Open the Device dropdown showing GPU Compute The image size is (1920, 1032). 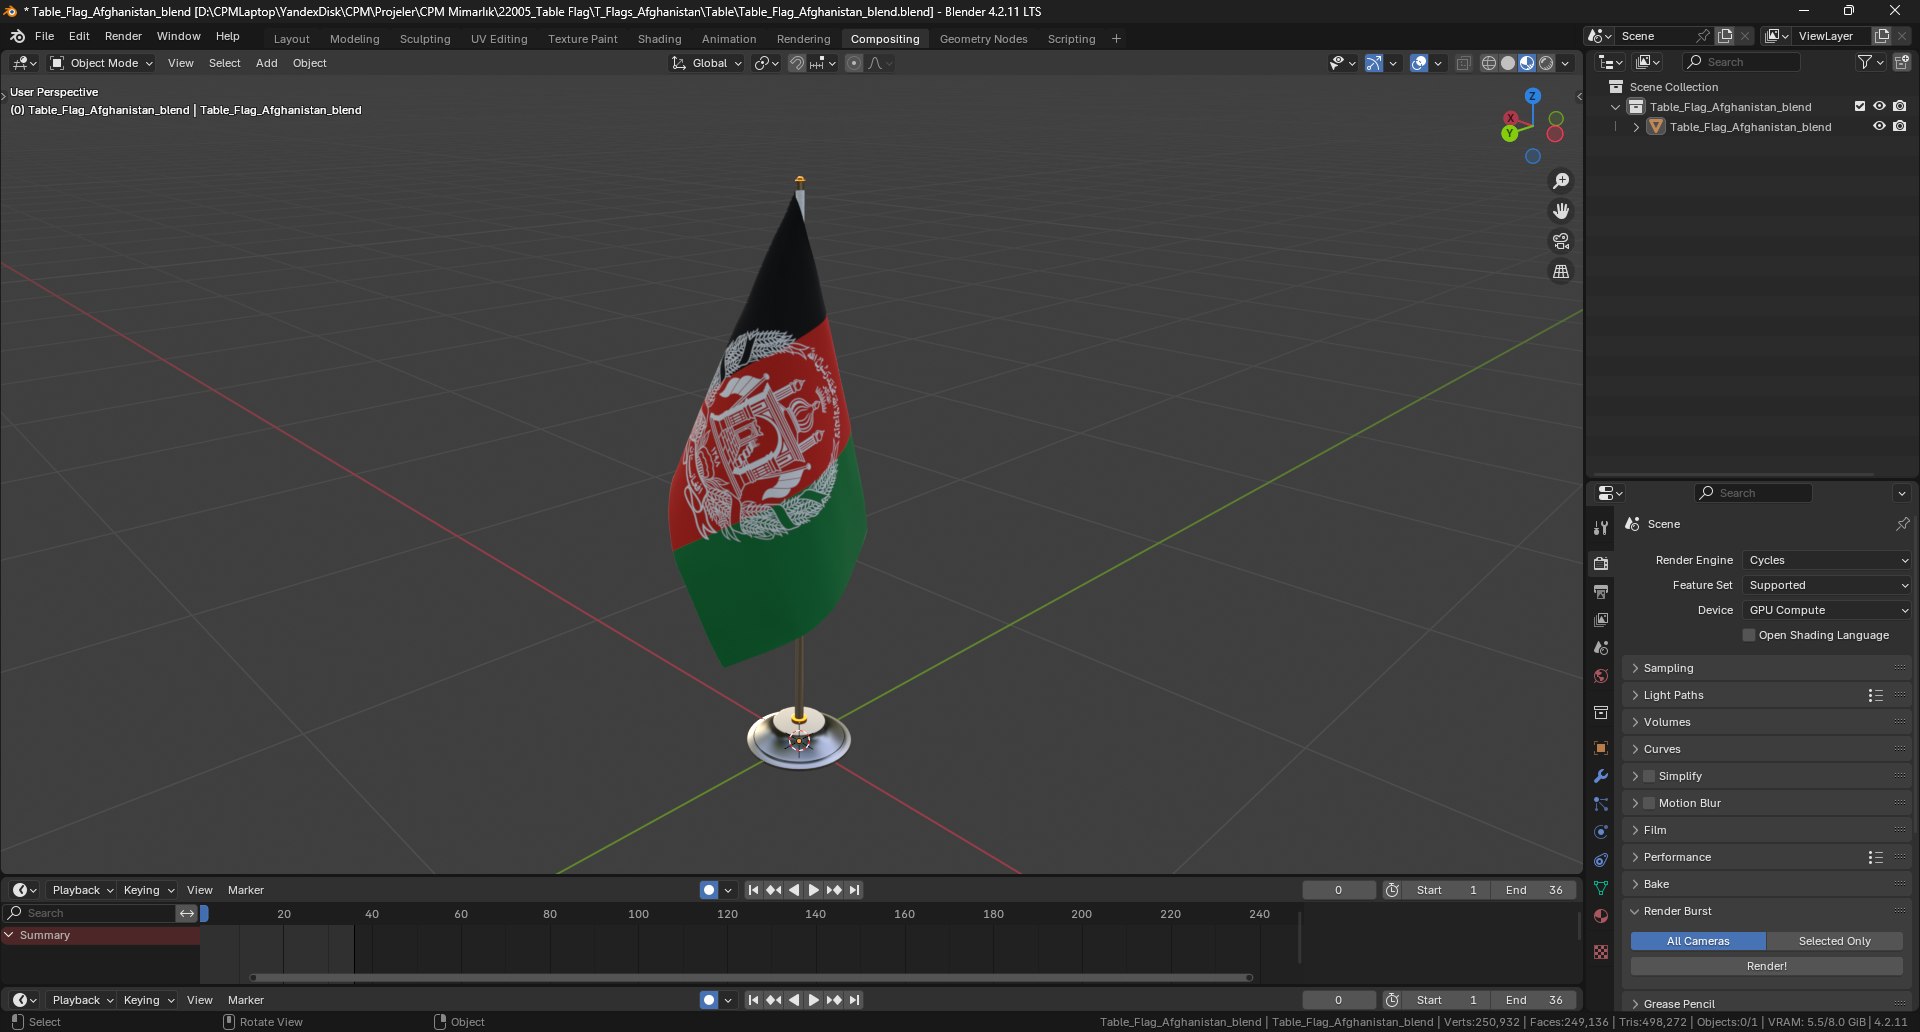tap(1827, 610)
